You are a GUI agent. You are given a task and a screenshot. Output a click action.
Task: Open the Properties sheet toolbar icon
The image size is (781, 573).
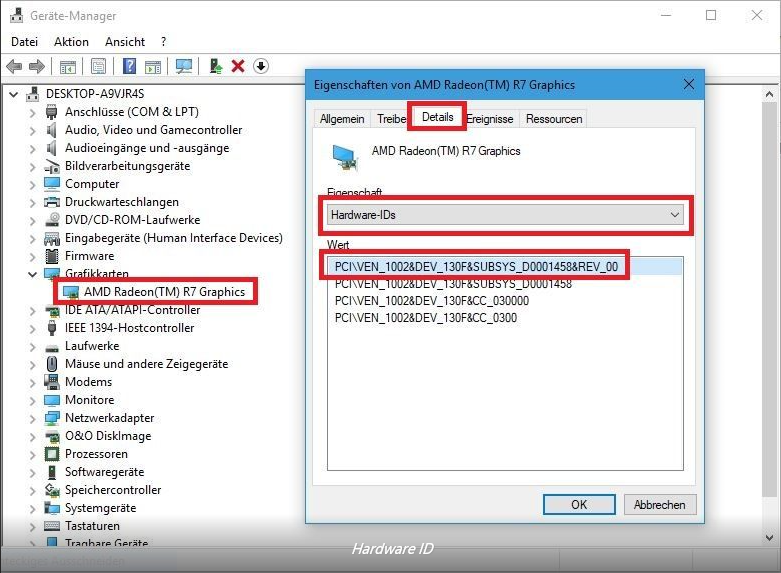pos(99,66)
